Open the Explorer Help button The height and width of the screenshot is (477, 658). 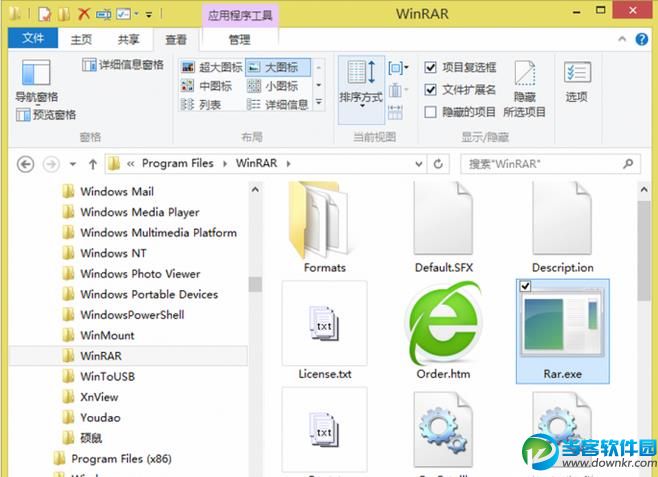(x=641, y=39)
